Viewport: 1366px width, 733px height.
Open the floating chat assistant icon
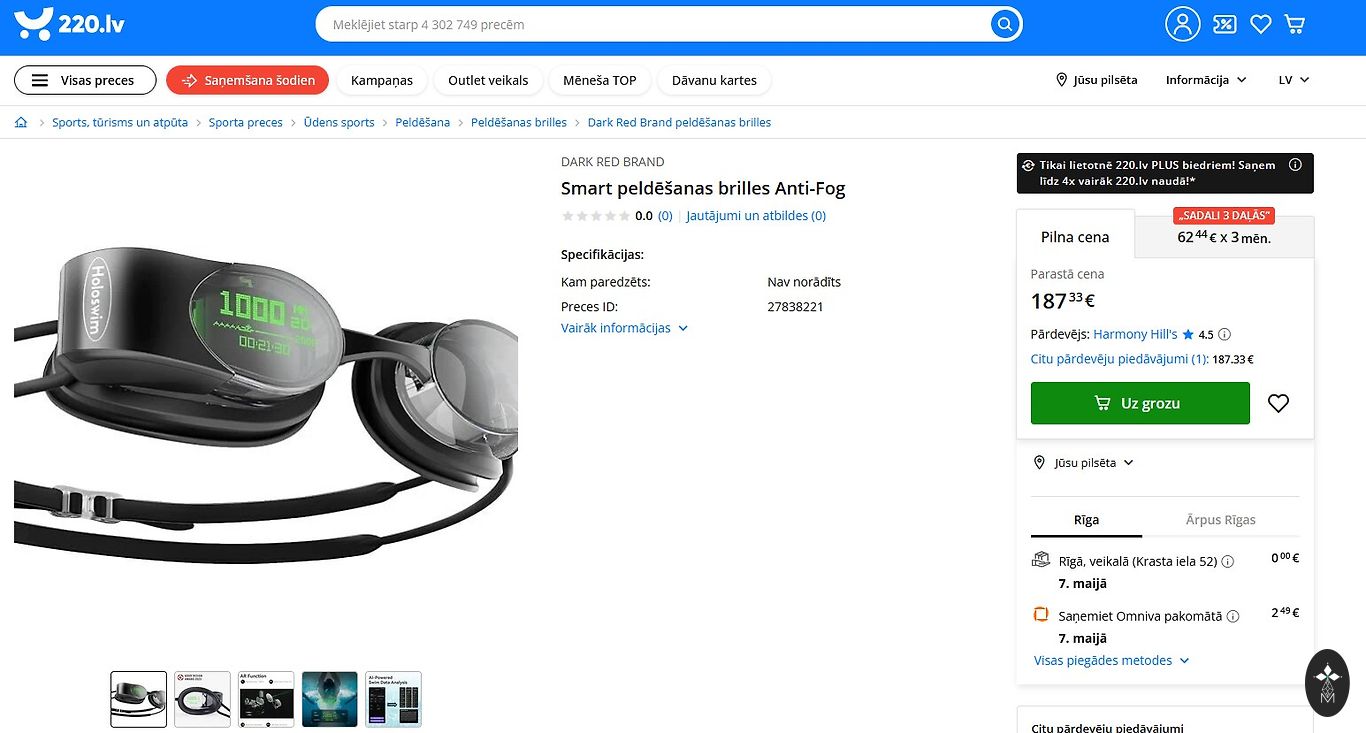(1327, 683)
